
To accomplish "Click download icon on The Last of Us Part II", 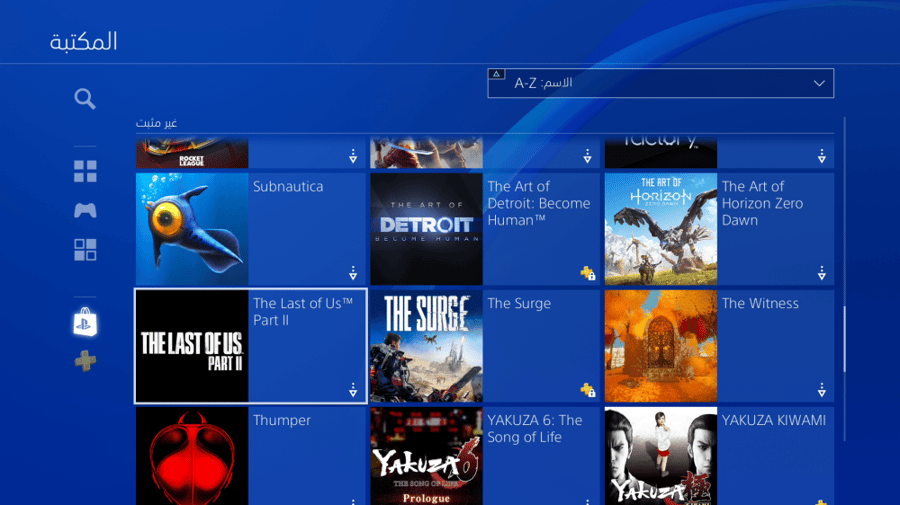I will pyautogui.click(x=353, y=390).
